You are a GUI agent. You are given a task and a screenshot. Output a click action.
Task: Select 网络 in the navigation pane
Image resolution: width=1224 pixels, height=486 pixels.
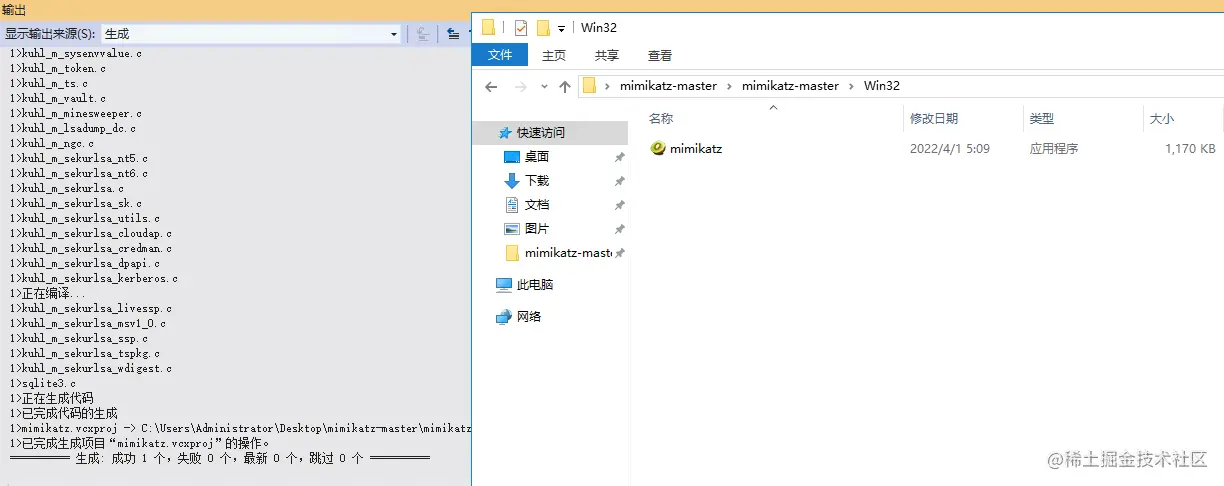point(529,316)
